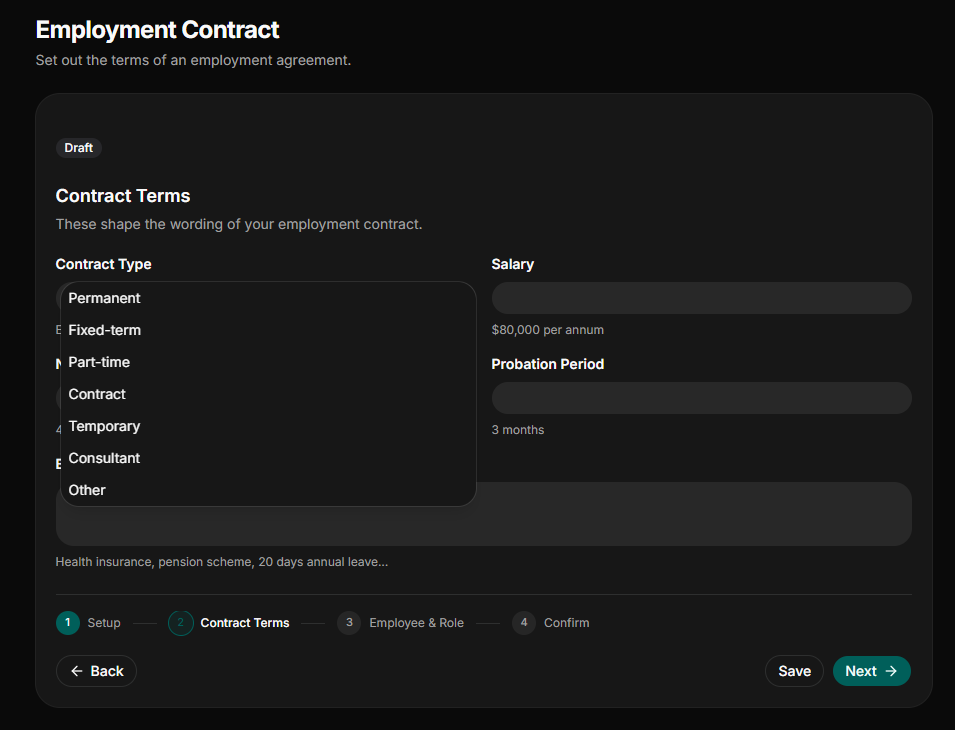The height and width of the screenshot is (730, 955).
Task: Pick Part-time contract type
Action: tap(268, 362)
